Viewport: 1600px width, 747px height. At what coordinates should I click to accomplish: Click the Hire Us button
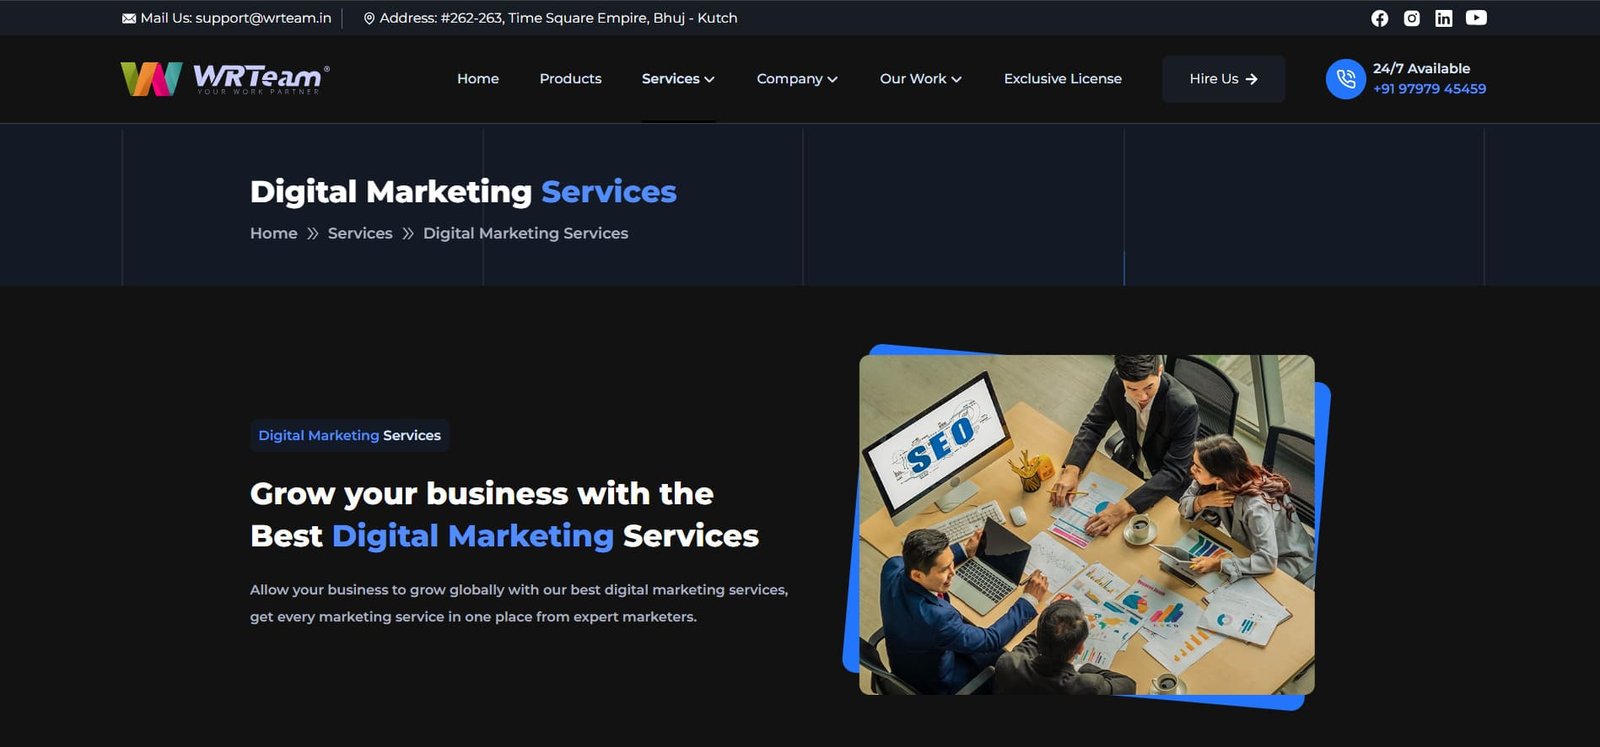[1223, 79]
